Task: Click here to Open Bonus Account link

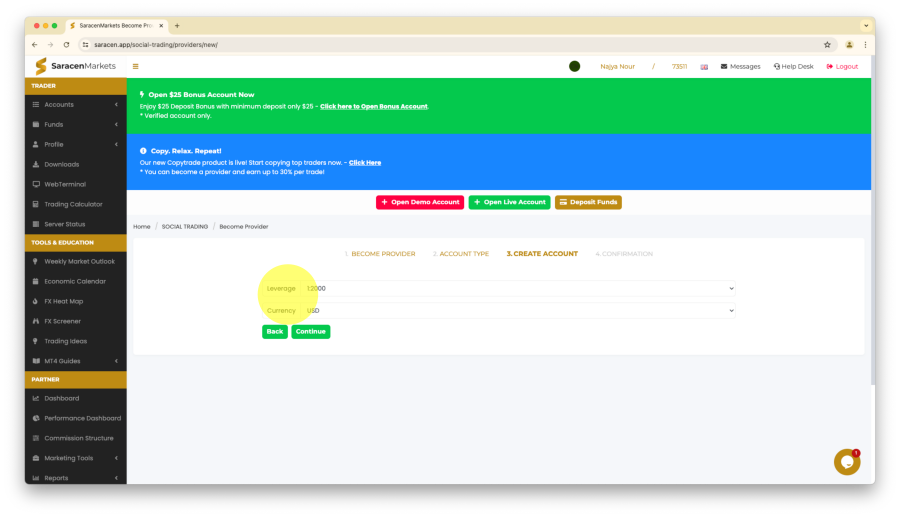Action: (x=374, y=107)
